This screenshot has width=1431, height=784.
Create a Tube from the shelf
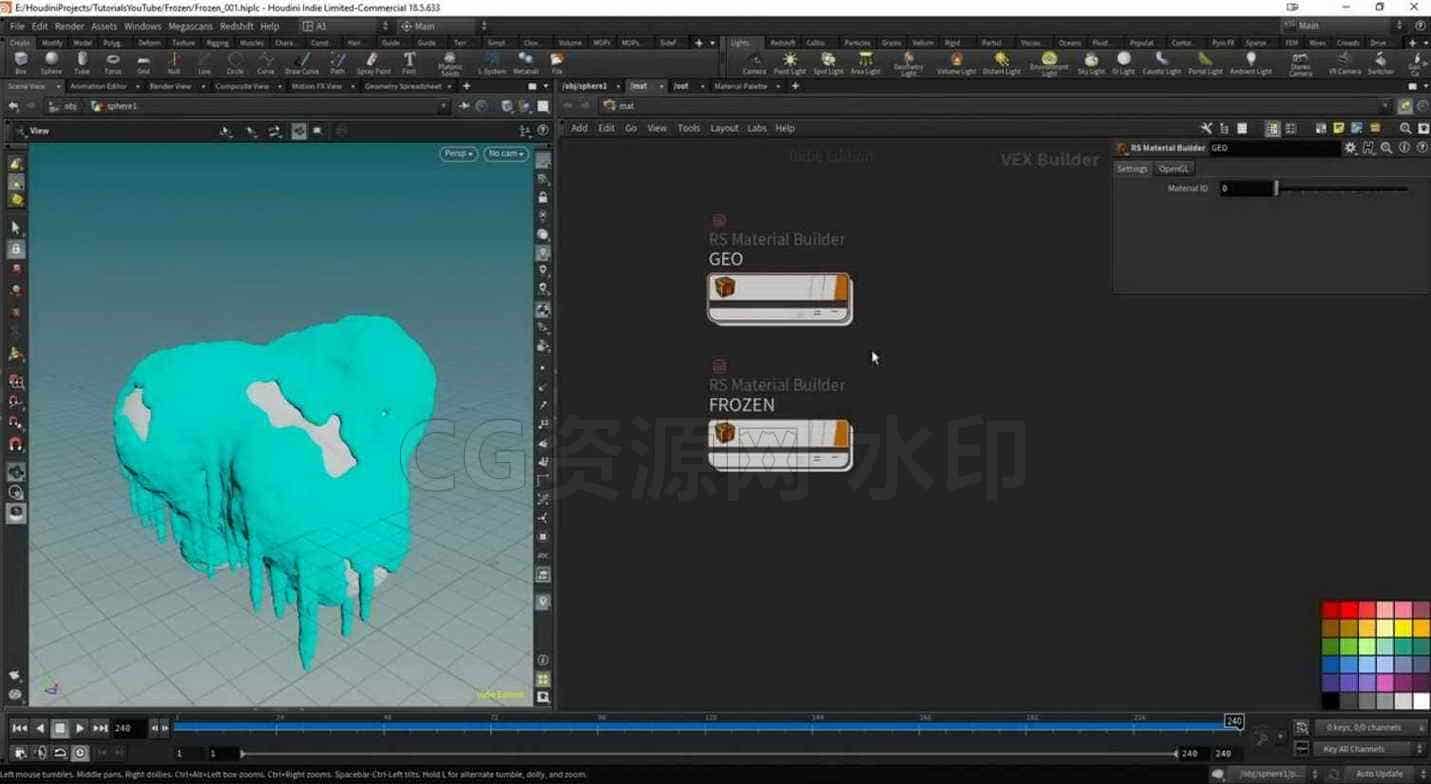point(82,63)
